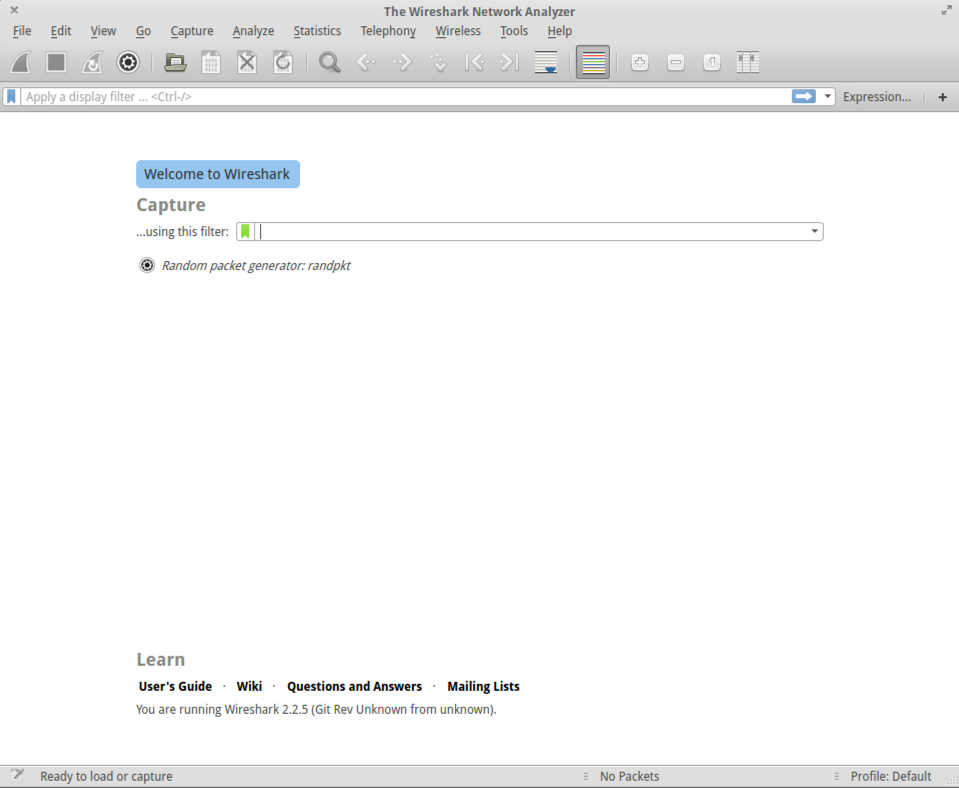Click the green capture filter bookmark

[245, 231]
